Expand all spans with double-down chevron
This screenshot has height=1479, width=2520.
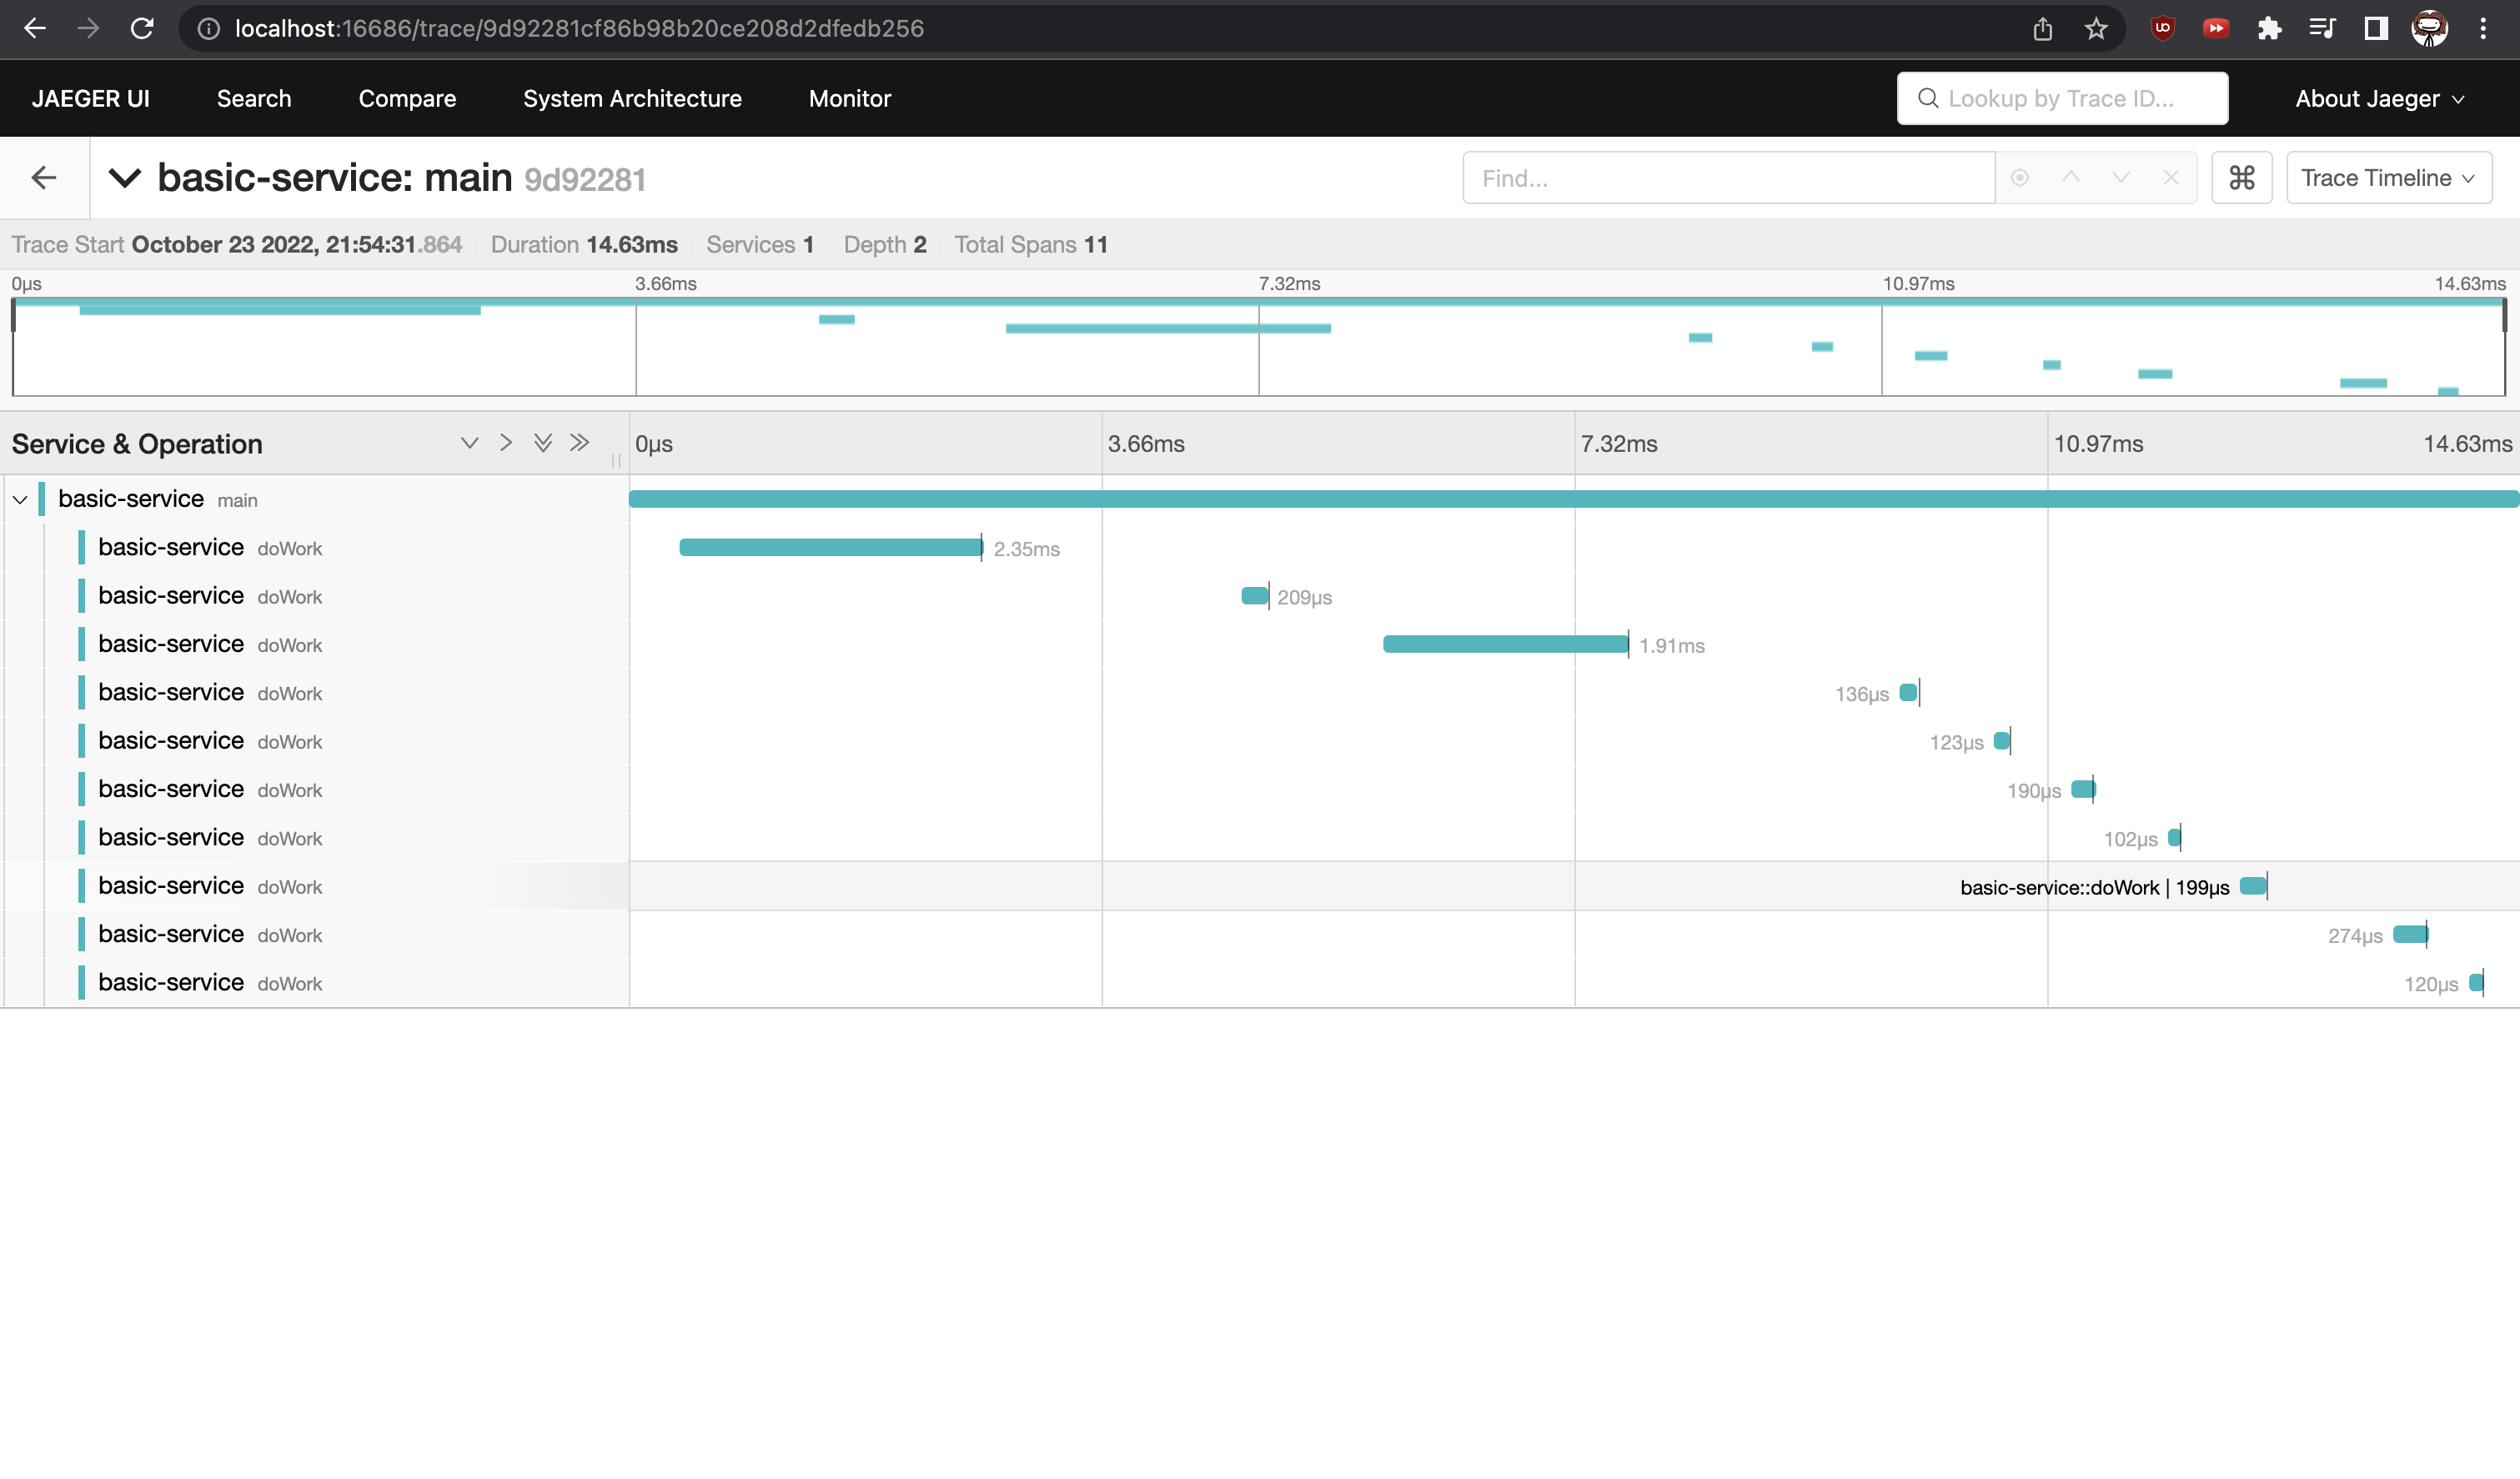click(x=542, y=443)
